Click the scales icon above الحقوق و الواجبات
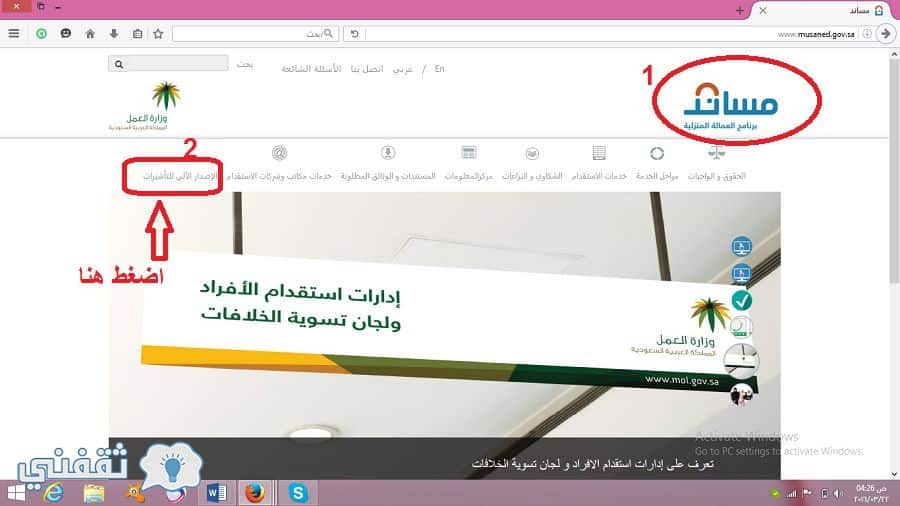 716,153
